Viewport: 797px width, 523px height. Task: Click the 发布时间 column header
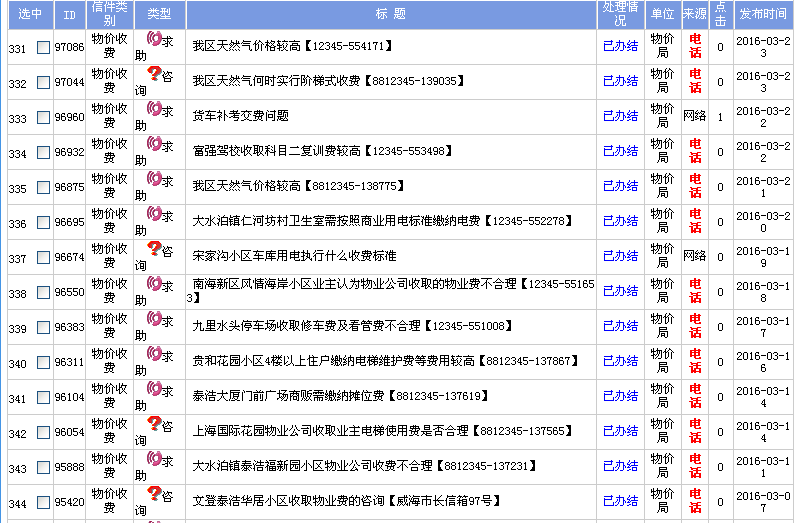(x=762, y=14)
